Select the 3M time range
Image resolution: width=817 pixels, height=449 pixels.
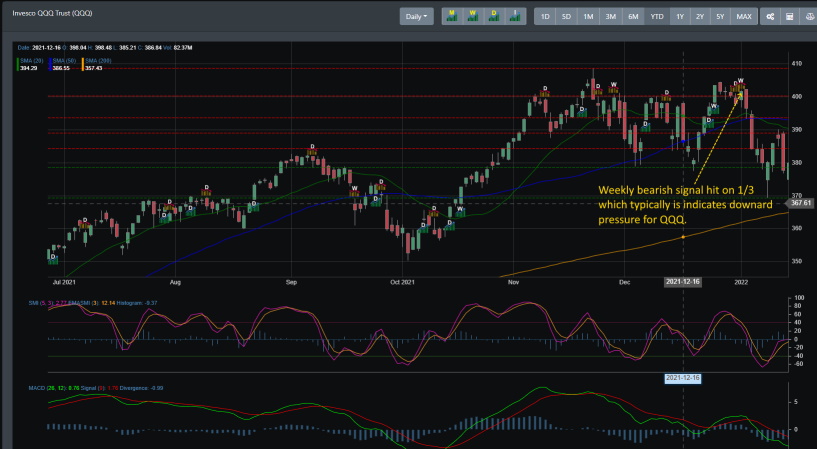[611, 16]
